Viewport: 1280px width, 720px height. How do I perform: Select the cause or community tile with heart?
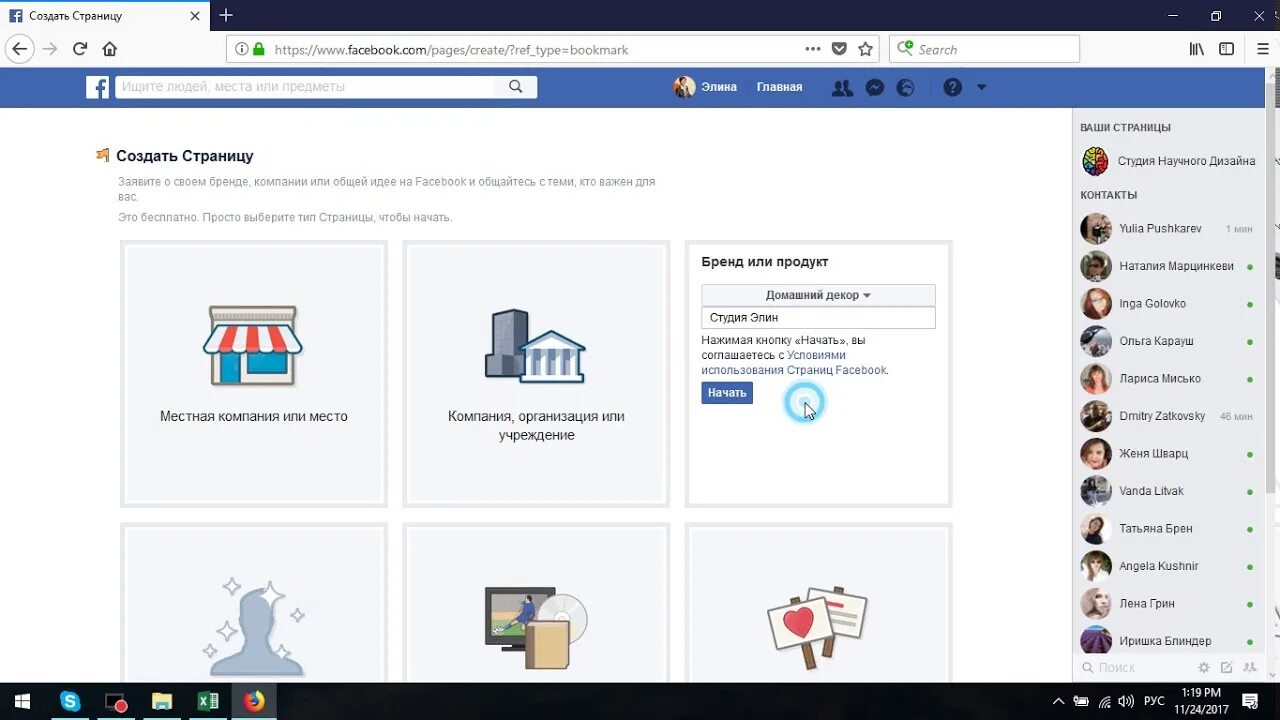(818, 603)
